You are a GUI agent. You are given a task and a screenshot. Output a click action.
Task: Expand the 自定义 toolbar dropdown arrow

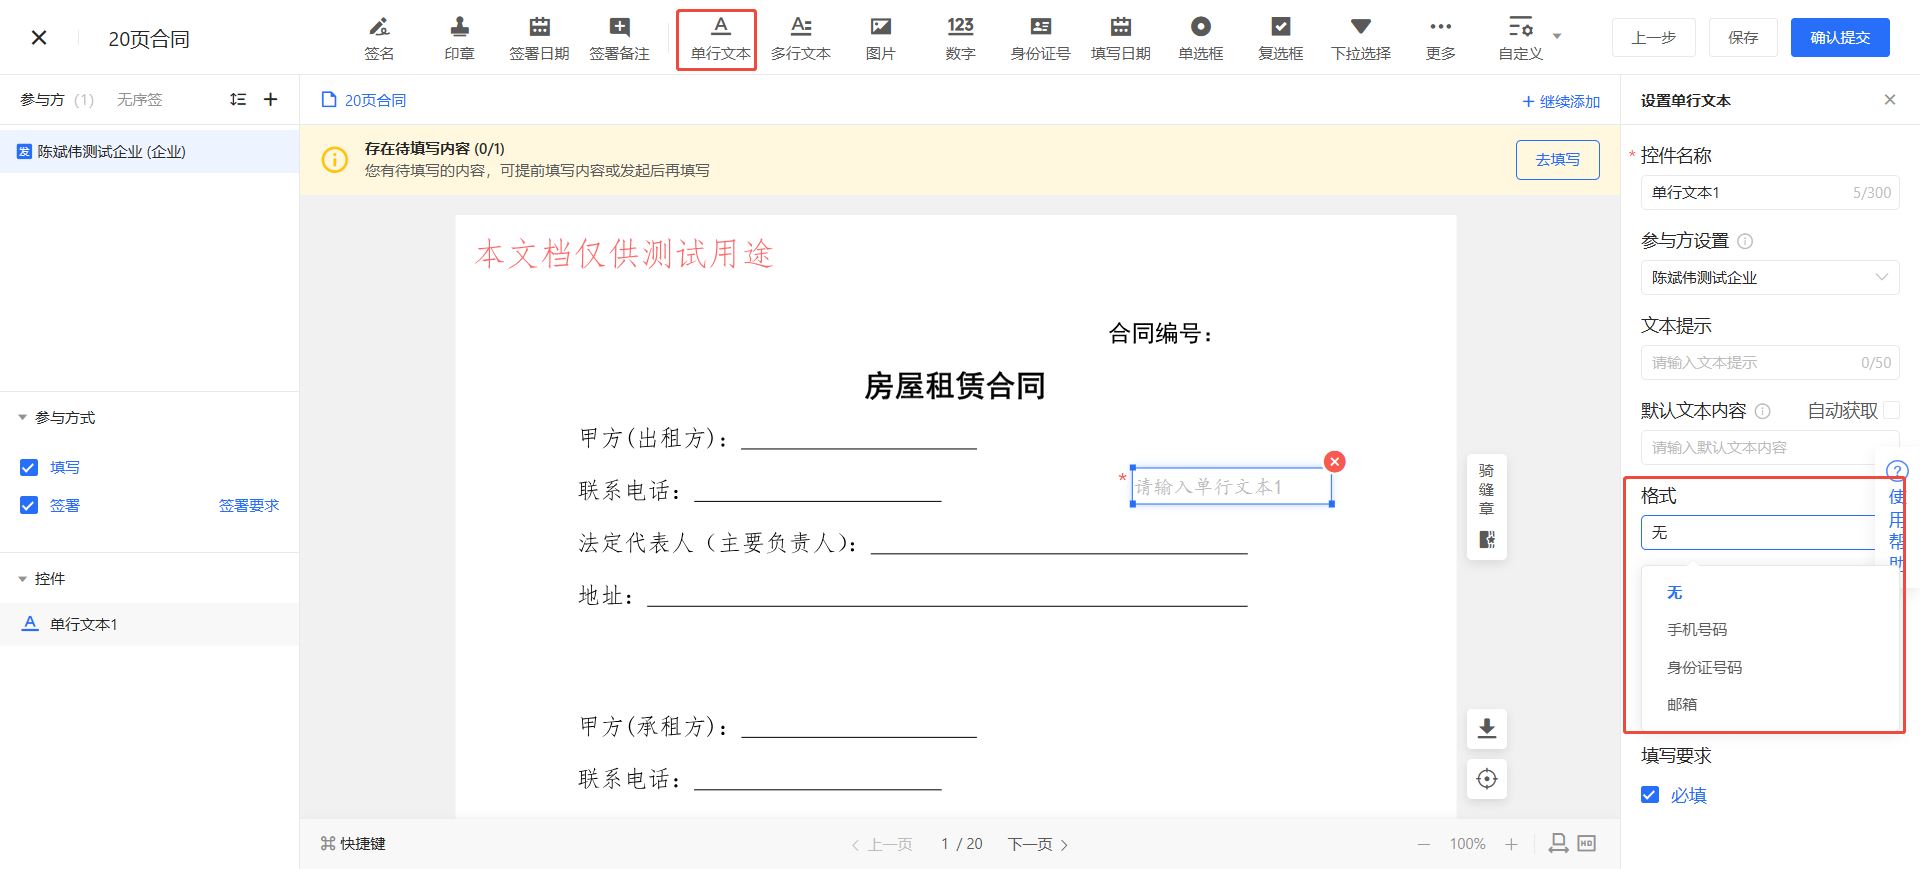[1557, 37]
